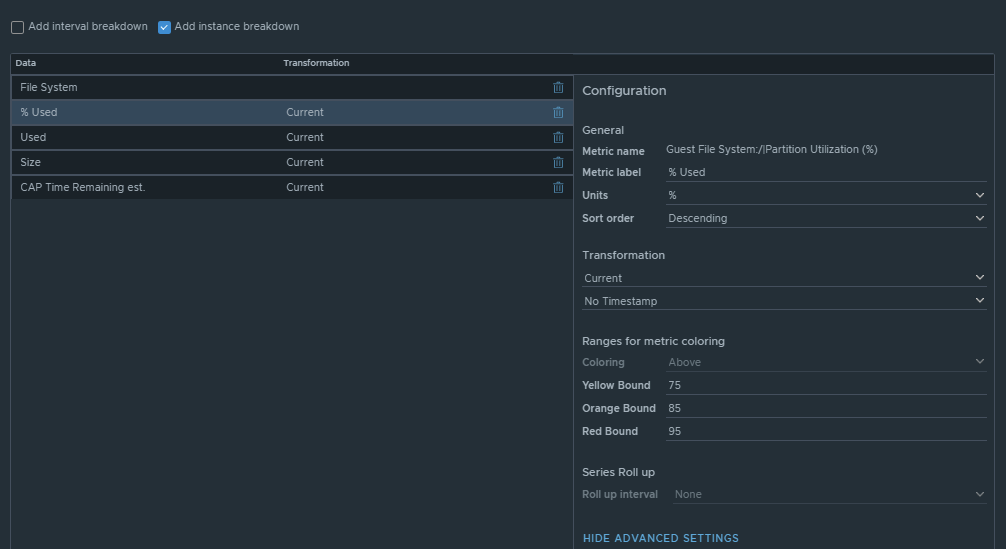The image size is (1006, 549).
Task: Click the Yellow Bound input field
Action: coord(825,385)
